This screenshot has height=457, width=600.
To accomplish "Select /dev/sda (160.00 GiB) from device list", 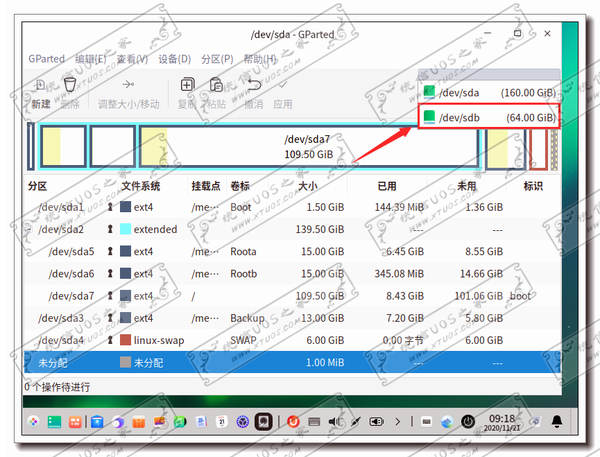I will coord(489,92).
